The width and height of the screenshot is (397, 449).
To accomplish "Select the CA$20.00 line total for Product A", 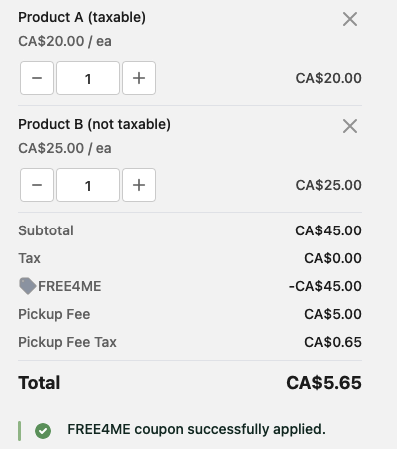I will (328, 78).
